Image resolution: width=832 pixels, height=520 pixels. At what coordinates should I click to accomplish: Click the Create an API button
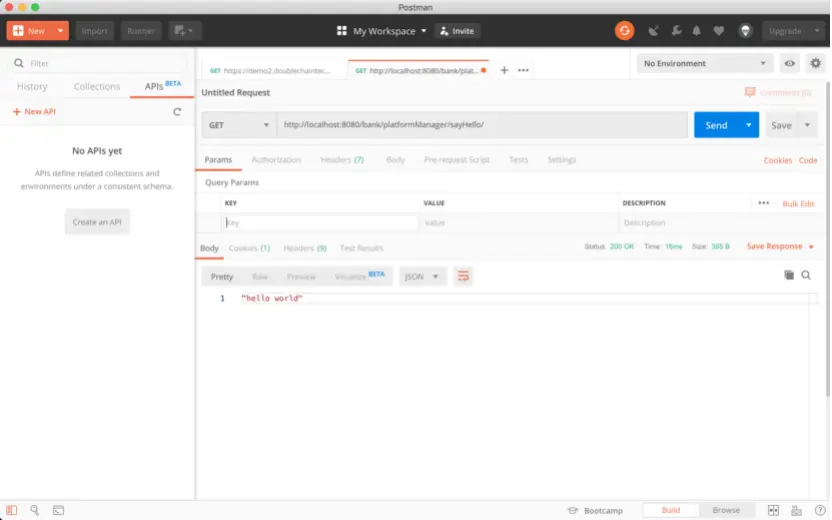97,222
